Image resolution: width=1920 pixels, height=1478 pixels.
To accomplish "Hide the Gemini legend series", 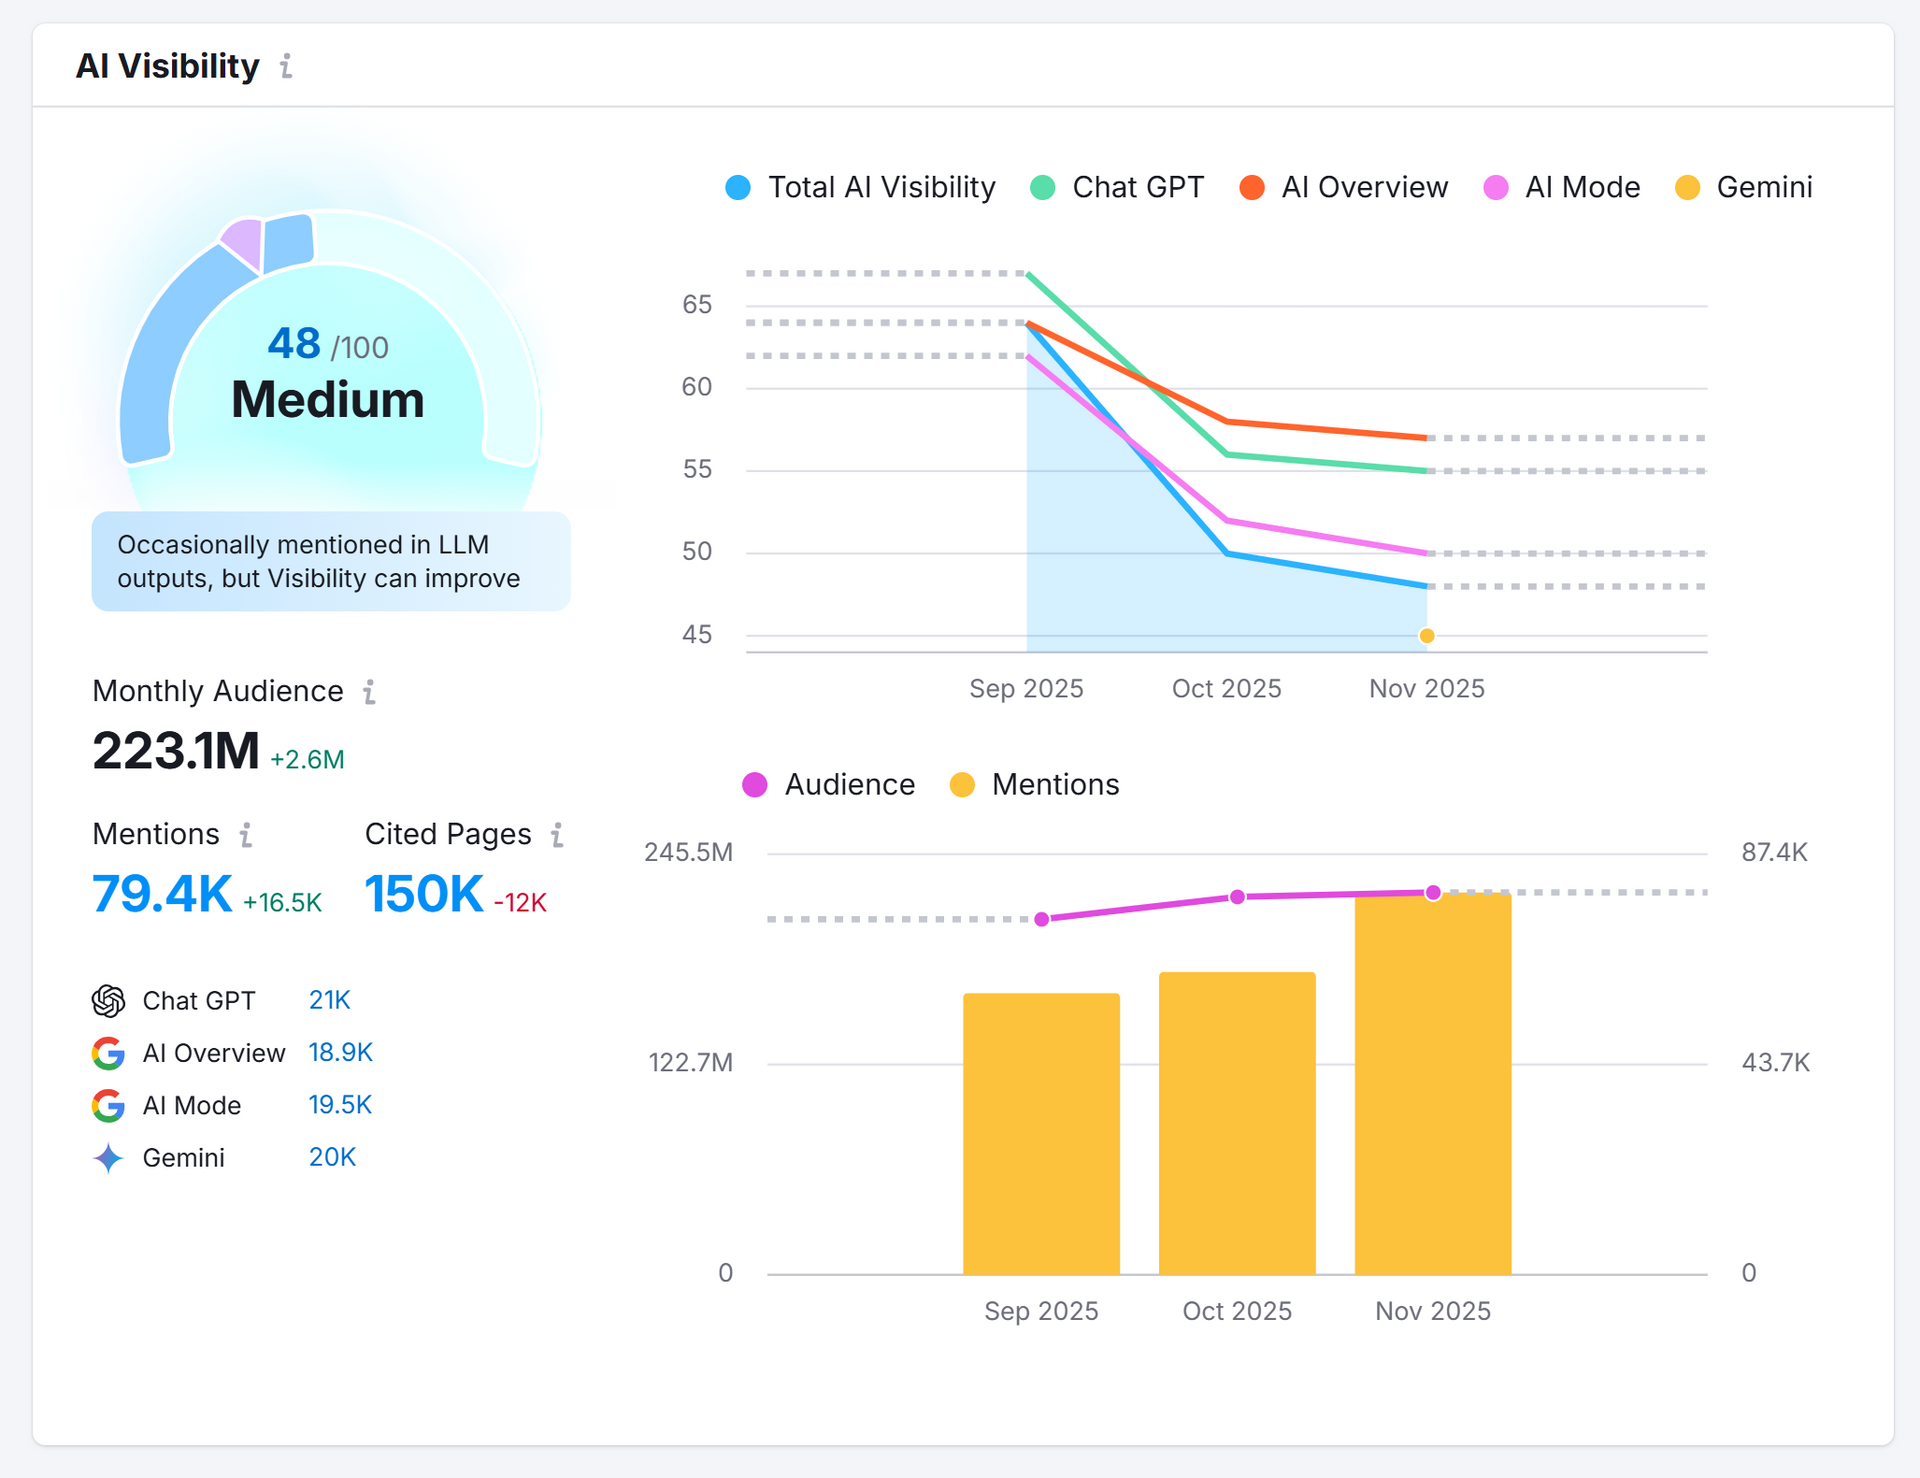I will click(x=1743, y=188).
